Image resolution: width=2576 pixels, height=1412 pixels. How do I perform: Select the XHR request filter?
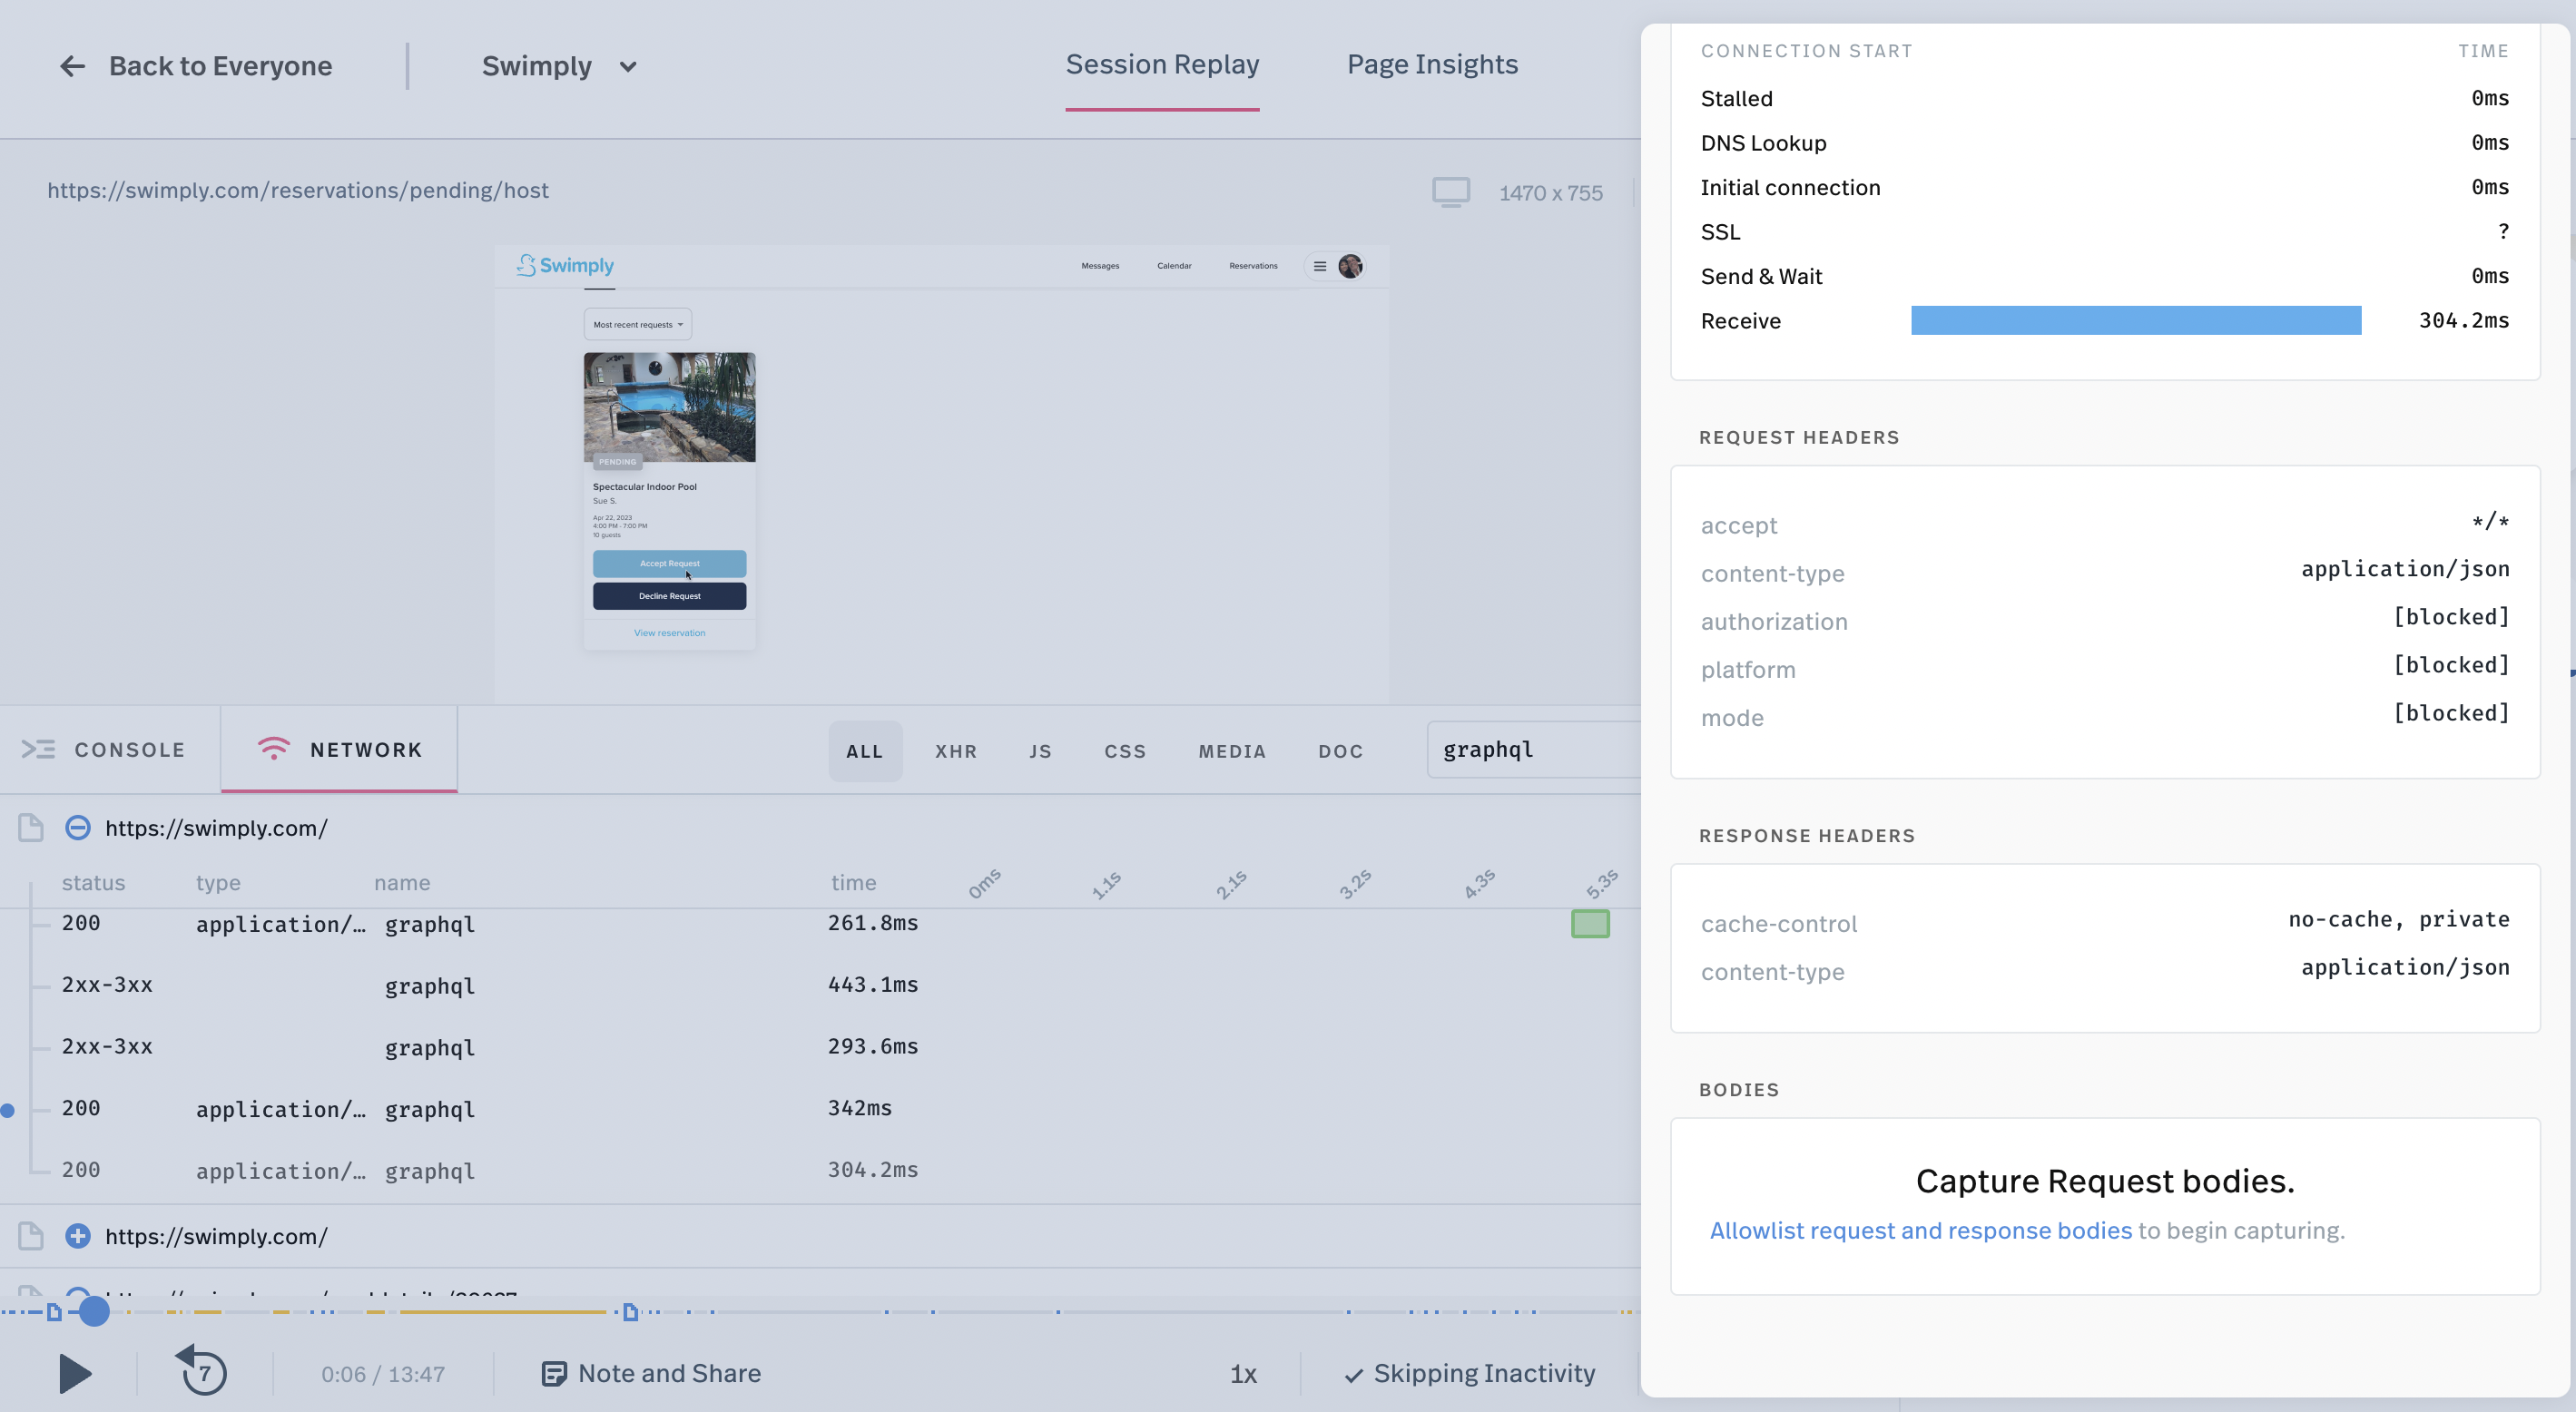point(956,750)
